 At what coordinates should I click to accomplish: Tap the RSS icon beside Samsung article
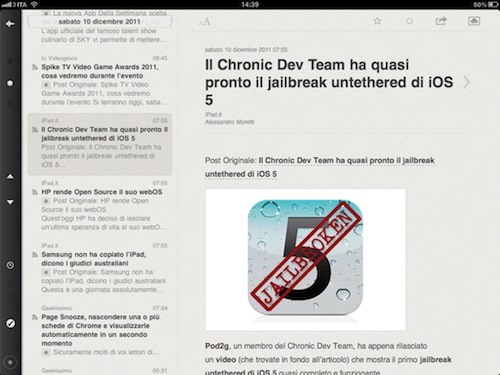click(35, 255)
